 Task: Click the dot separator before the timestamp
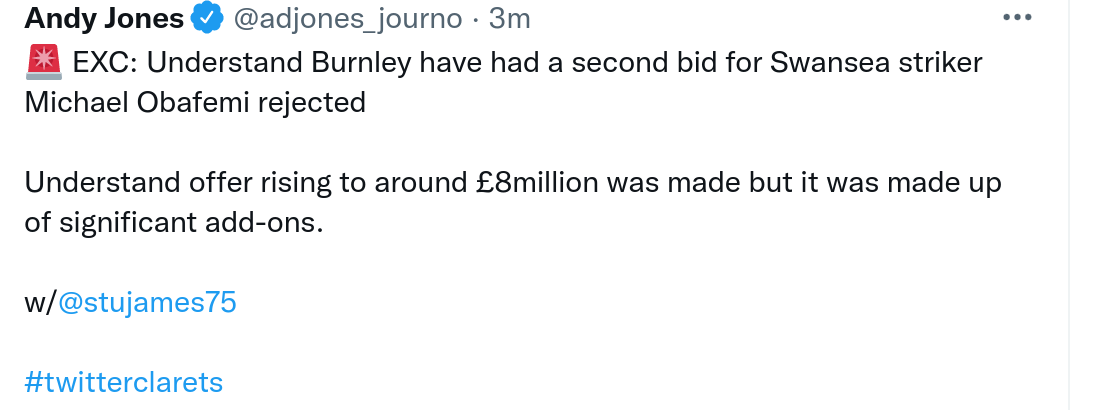[x=475, y=19]
